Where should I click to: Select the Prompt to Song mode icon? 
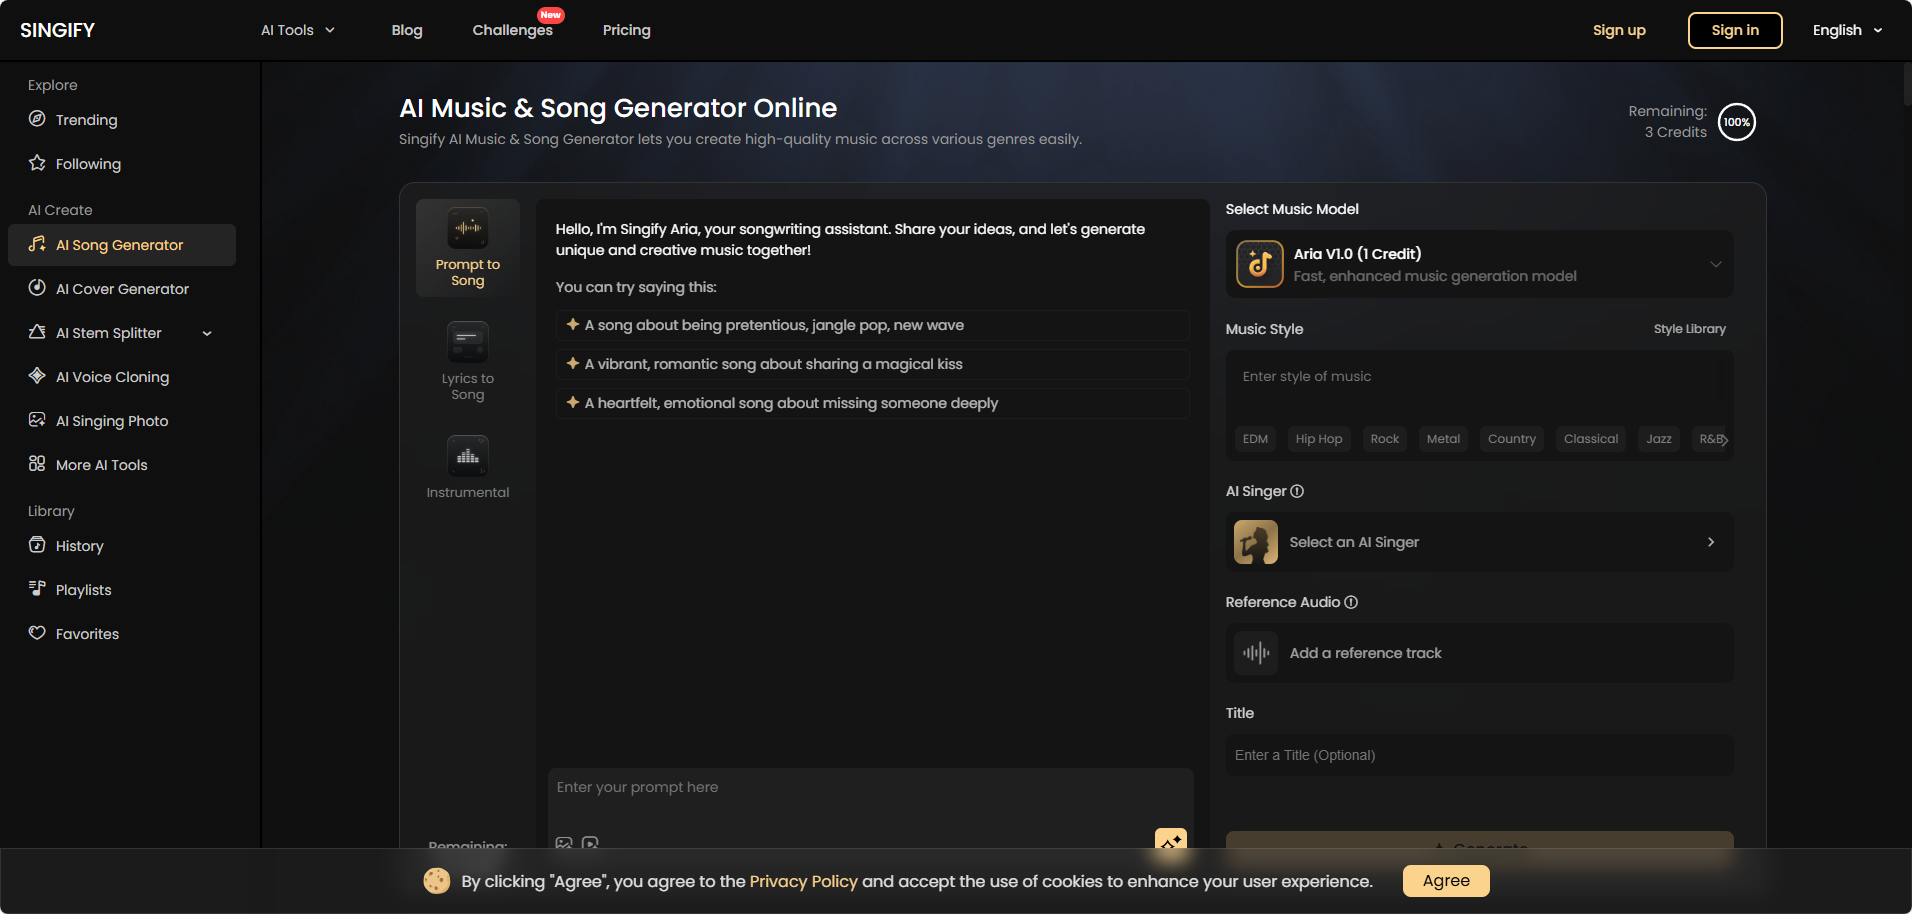coord(468,228)
